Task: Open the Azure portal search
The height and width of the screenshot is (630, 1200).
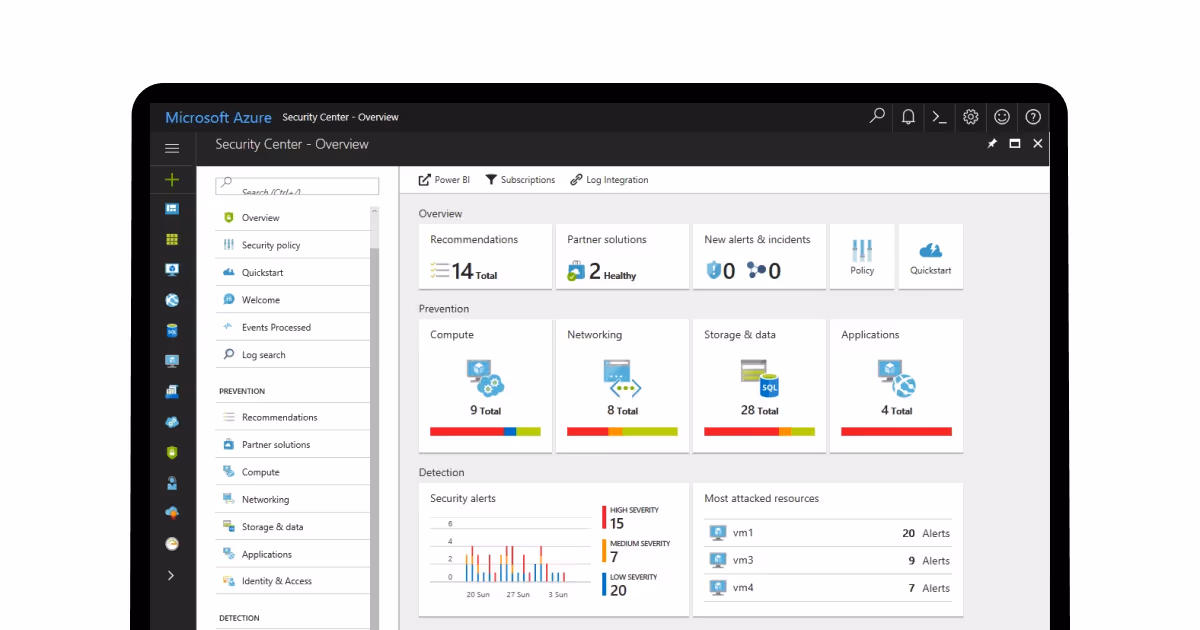Action: [x=876, y=117]
